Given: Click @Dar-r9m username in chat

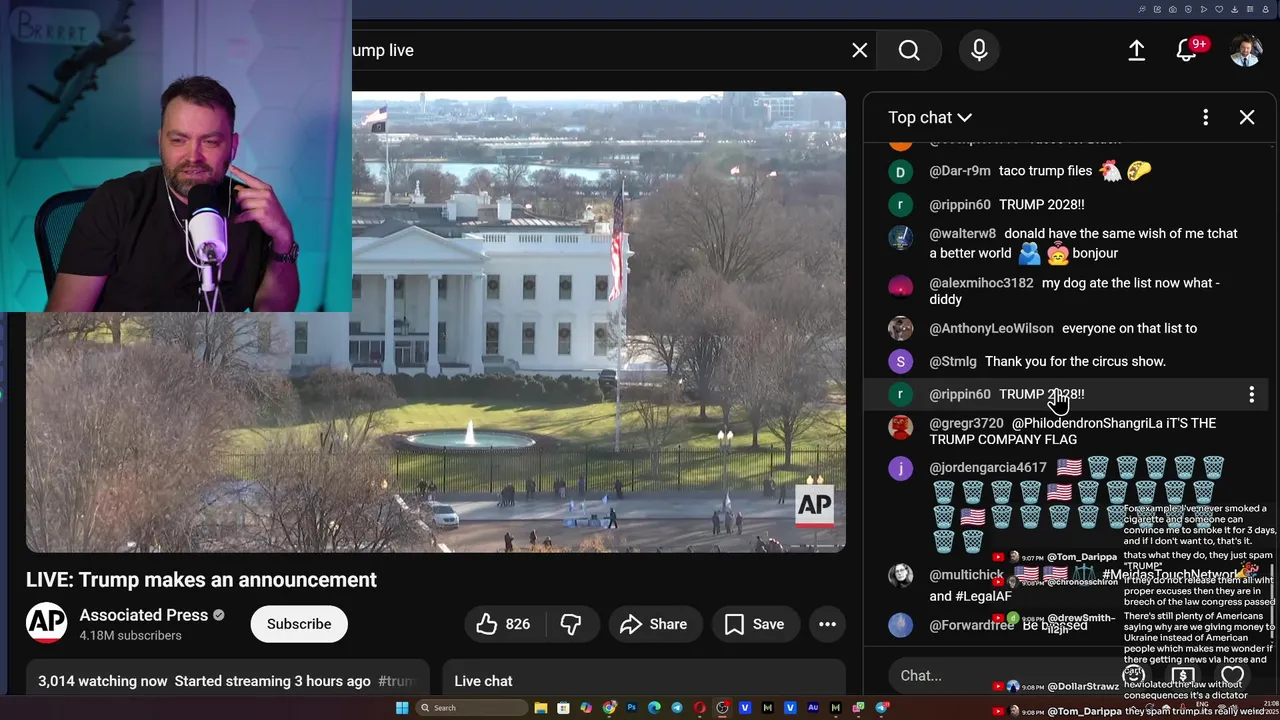Looking at the screenshot, I should [960, 171].
